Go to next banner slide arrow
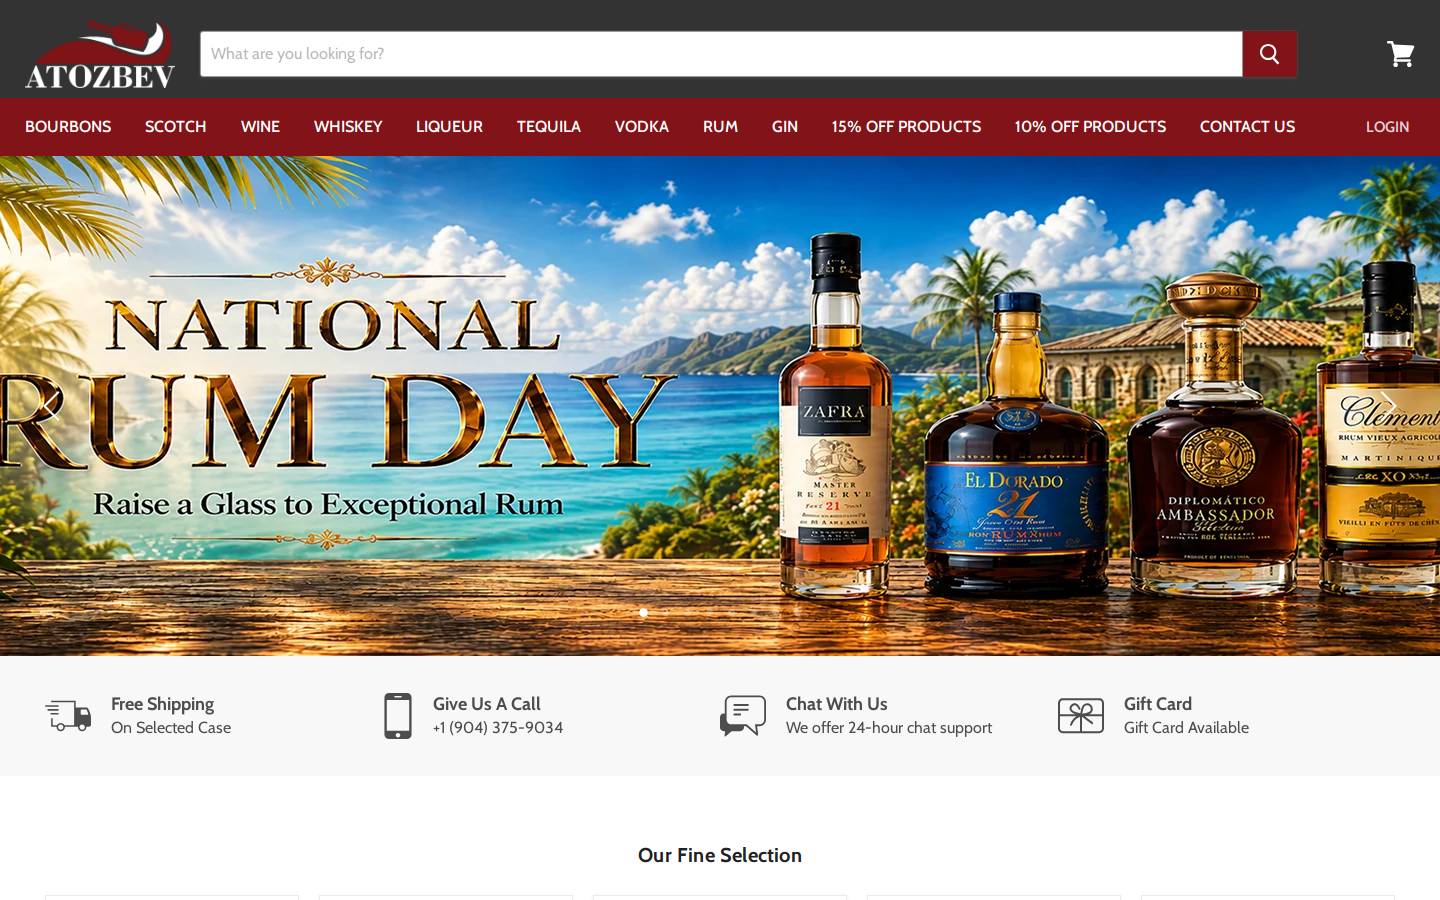Viewport: 1440px width, 900px height. click(1389, 405)
